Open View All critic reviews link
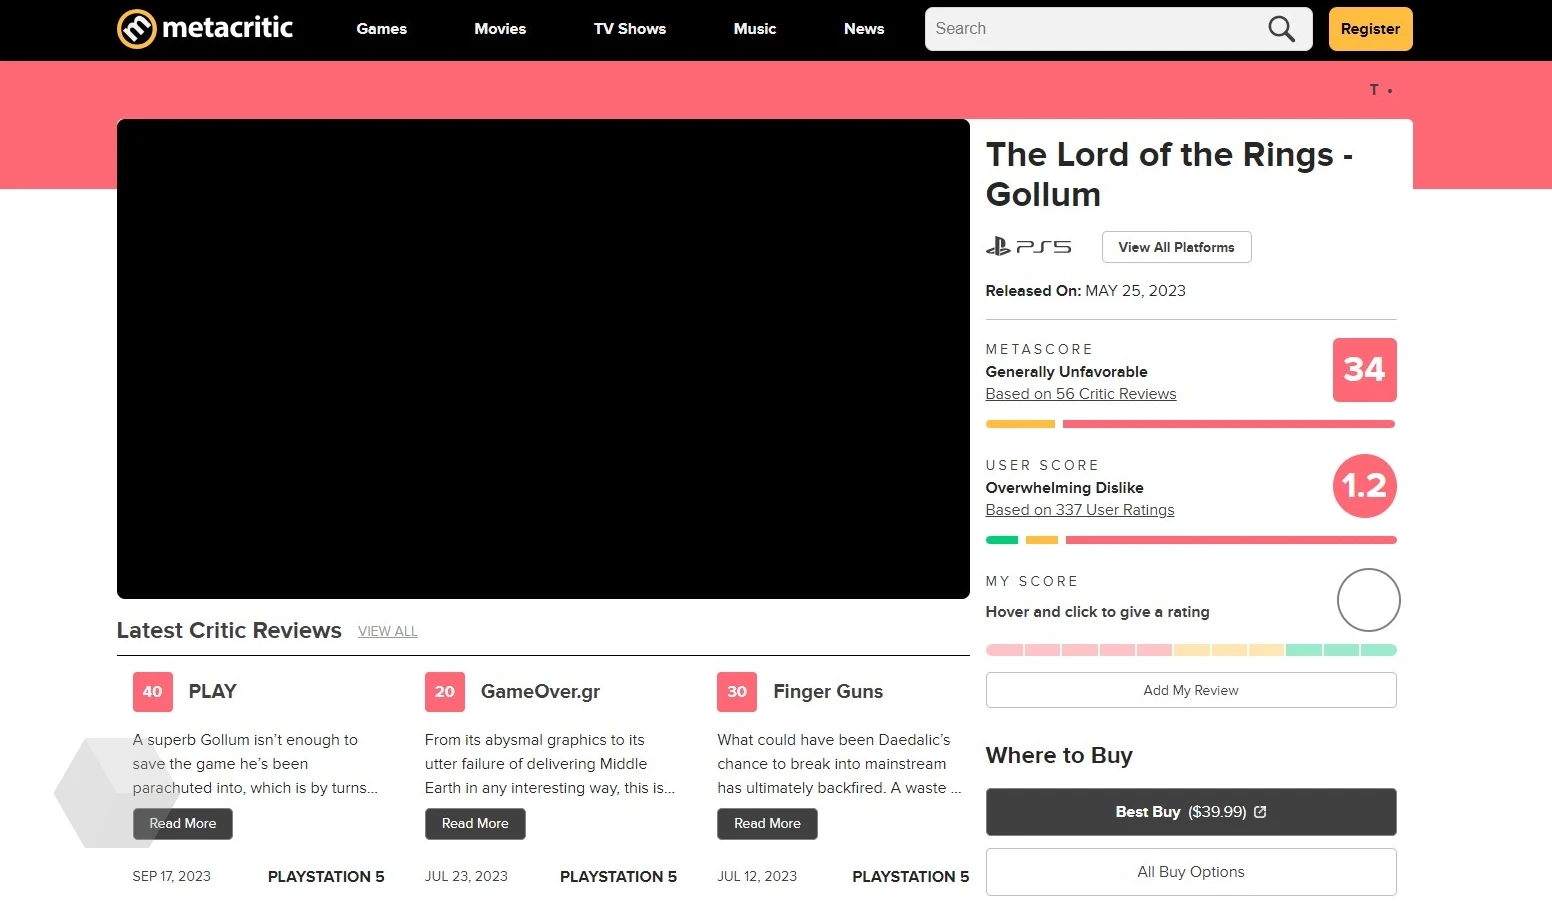The image size is (1552, 903). [x=388, y=632]
